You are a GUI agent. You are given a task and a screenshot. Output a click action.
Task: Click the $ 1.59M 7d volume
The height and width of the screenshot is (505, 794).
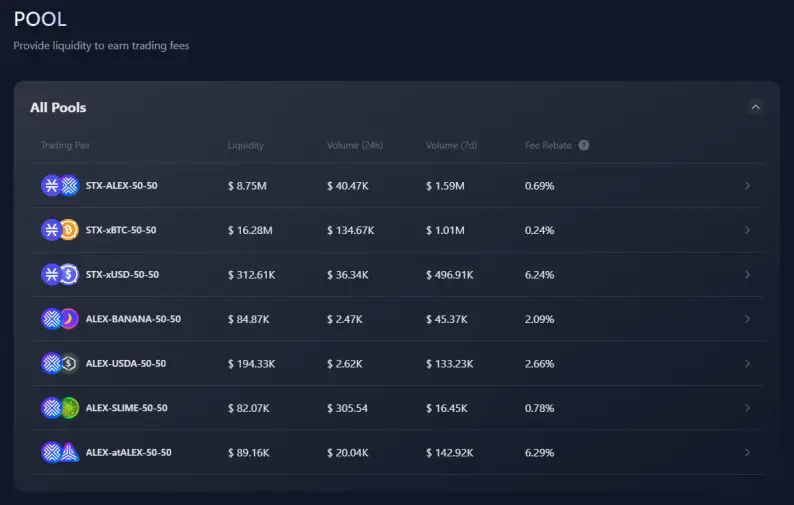click(x=445, y=186)
